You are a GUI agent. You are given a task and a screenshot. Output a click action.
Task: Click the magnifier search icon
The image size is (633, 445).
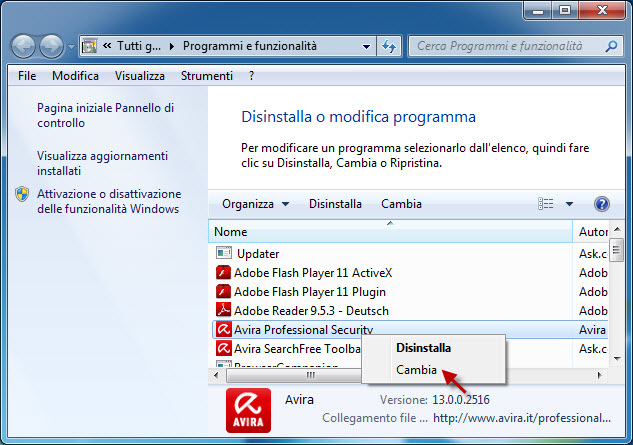point(612,46)
